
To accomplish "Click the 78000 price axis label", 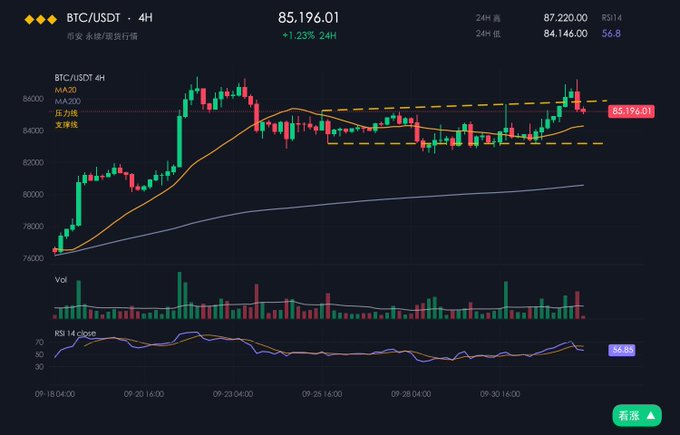I will tap(33, 226).
